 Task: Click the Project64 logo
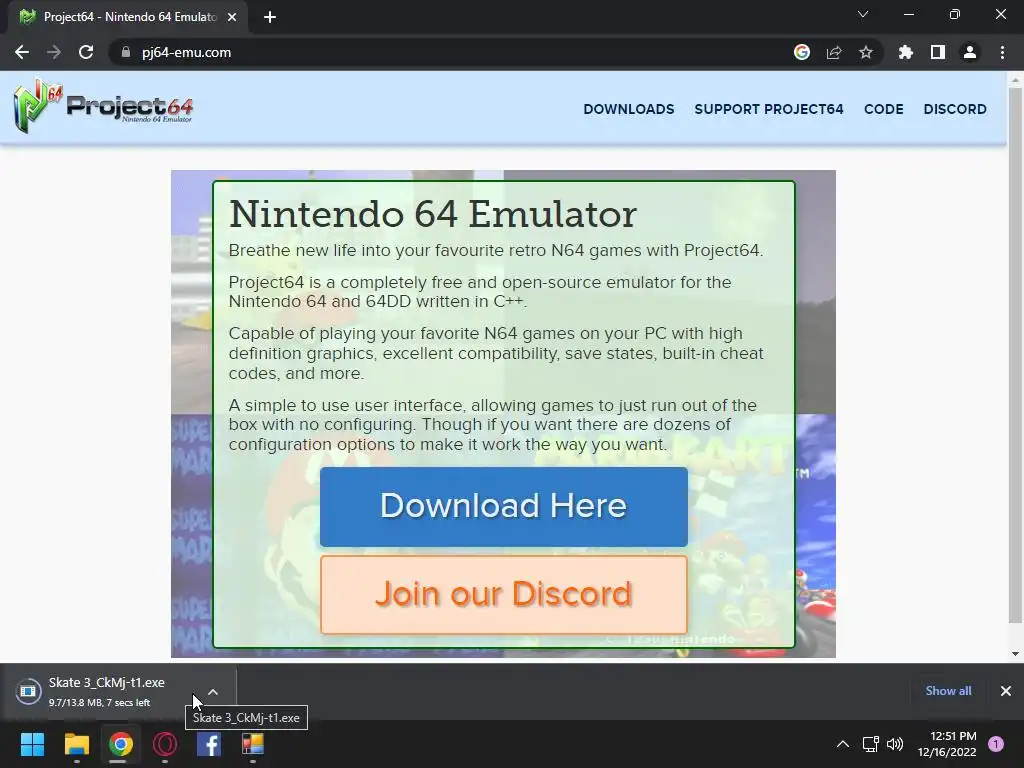click(x=103, y=106)
